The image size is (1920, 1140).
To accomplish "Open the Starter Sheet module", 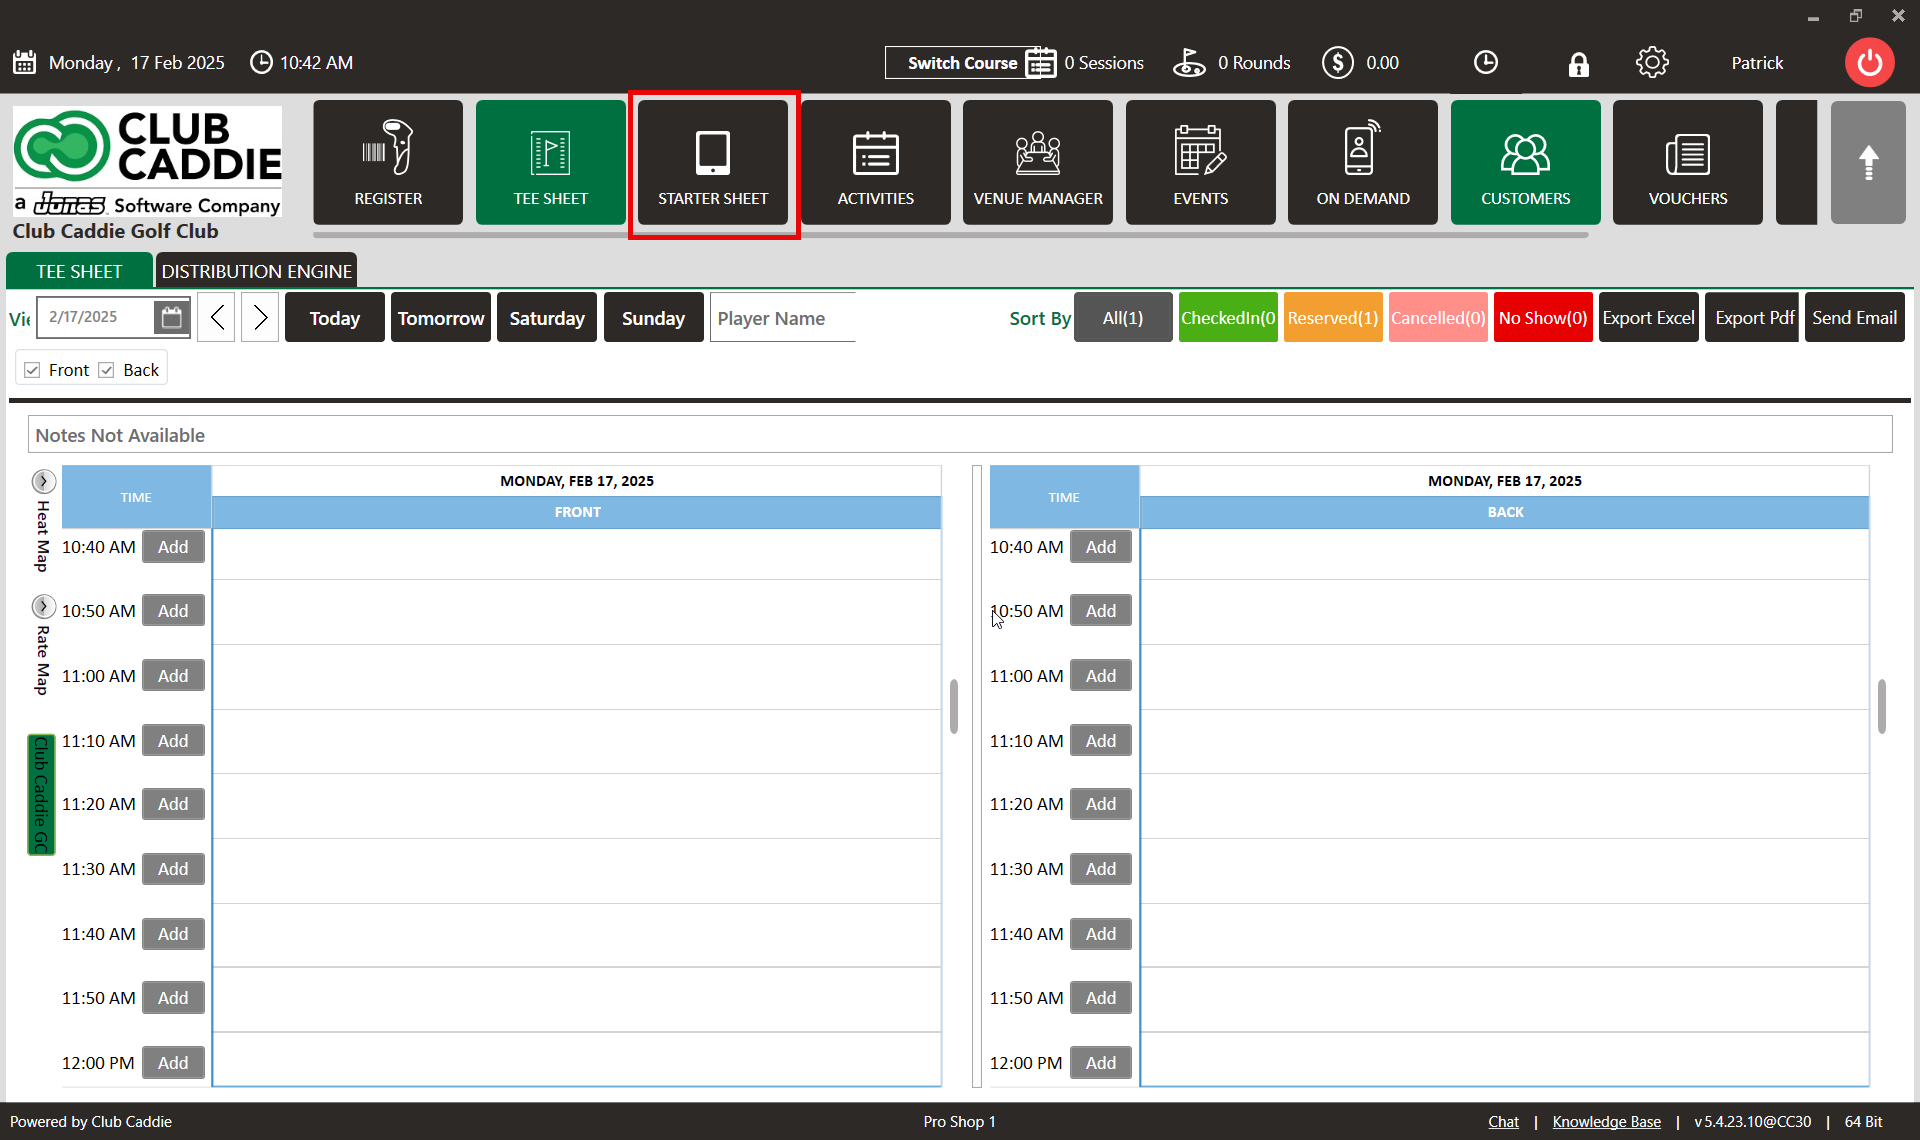I will pyautogui.click(x=713, y=162).
